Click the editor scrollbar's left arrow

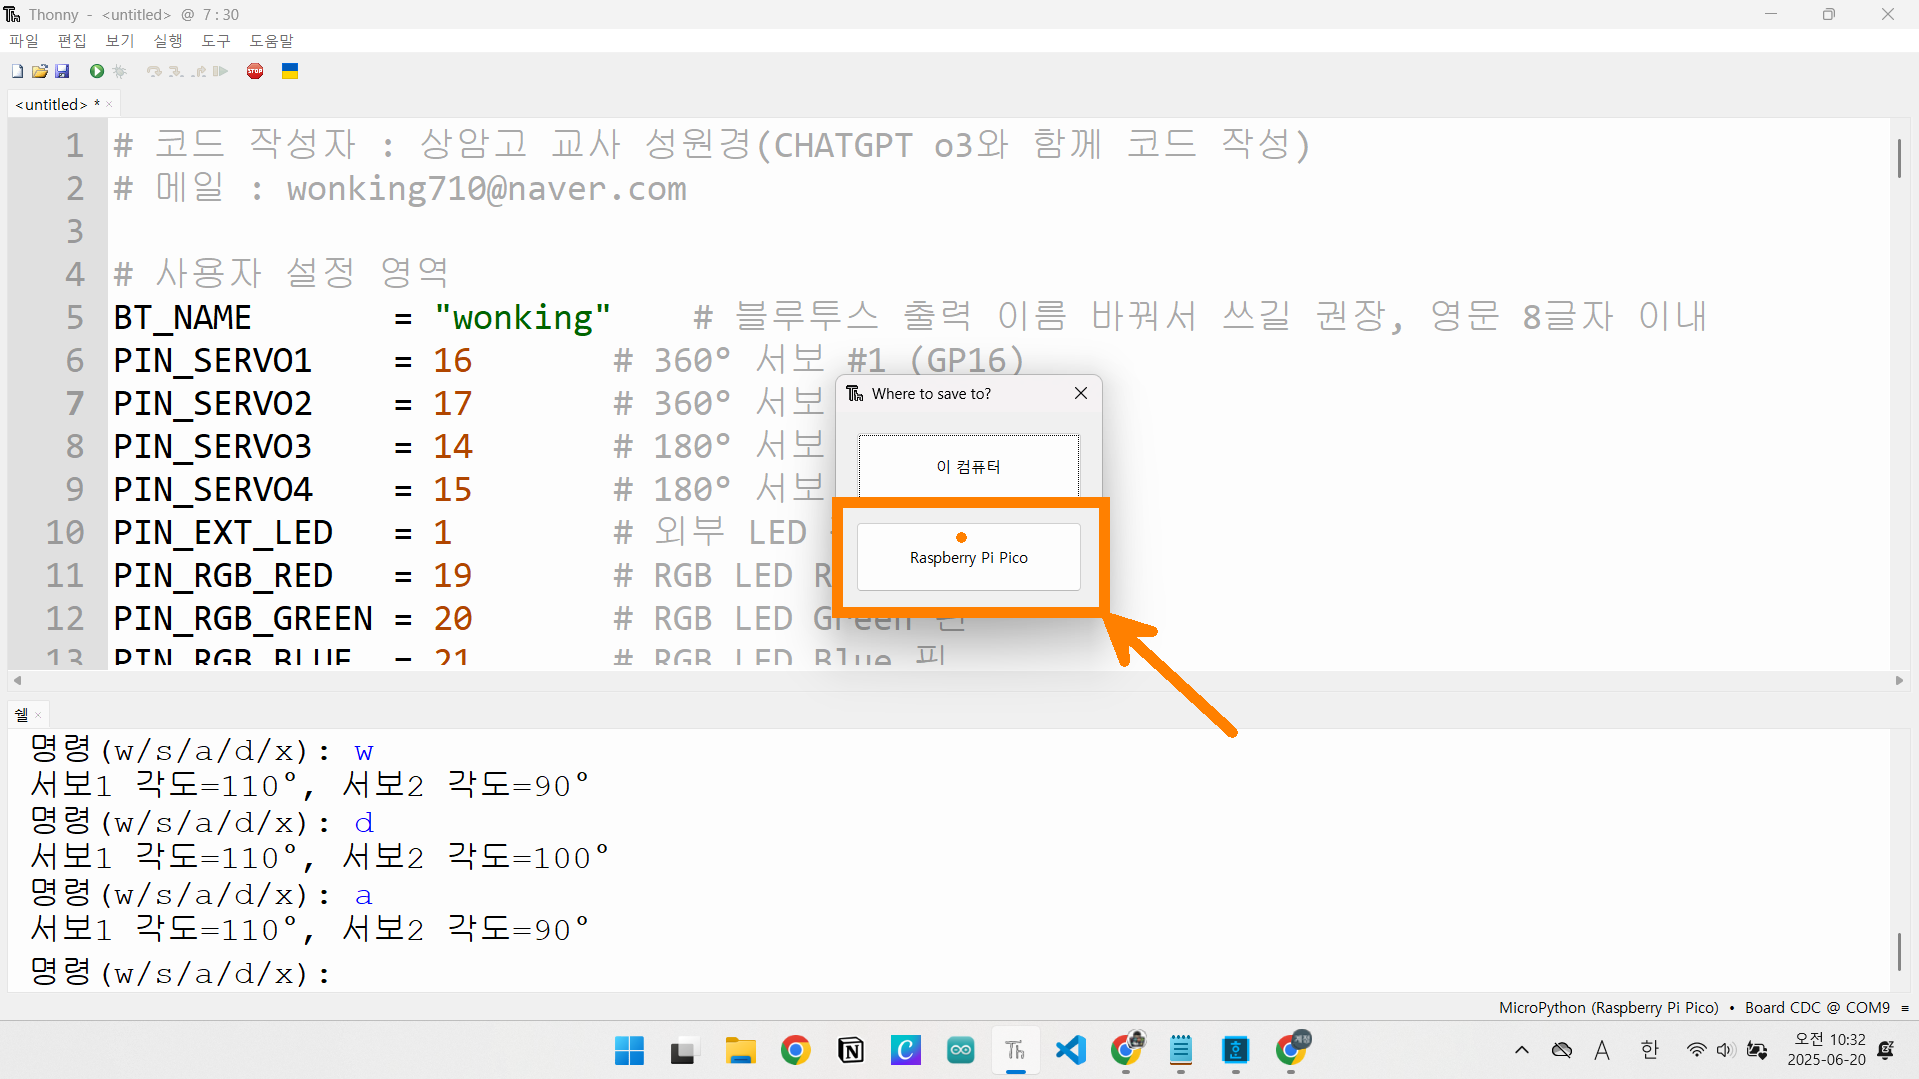point(17,680)
